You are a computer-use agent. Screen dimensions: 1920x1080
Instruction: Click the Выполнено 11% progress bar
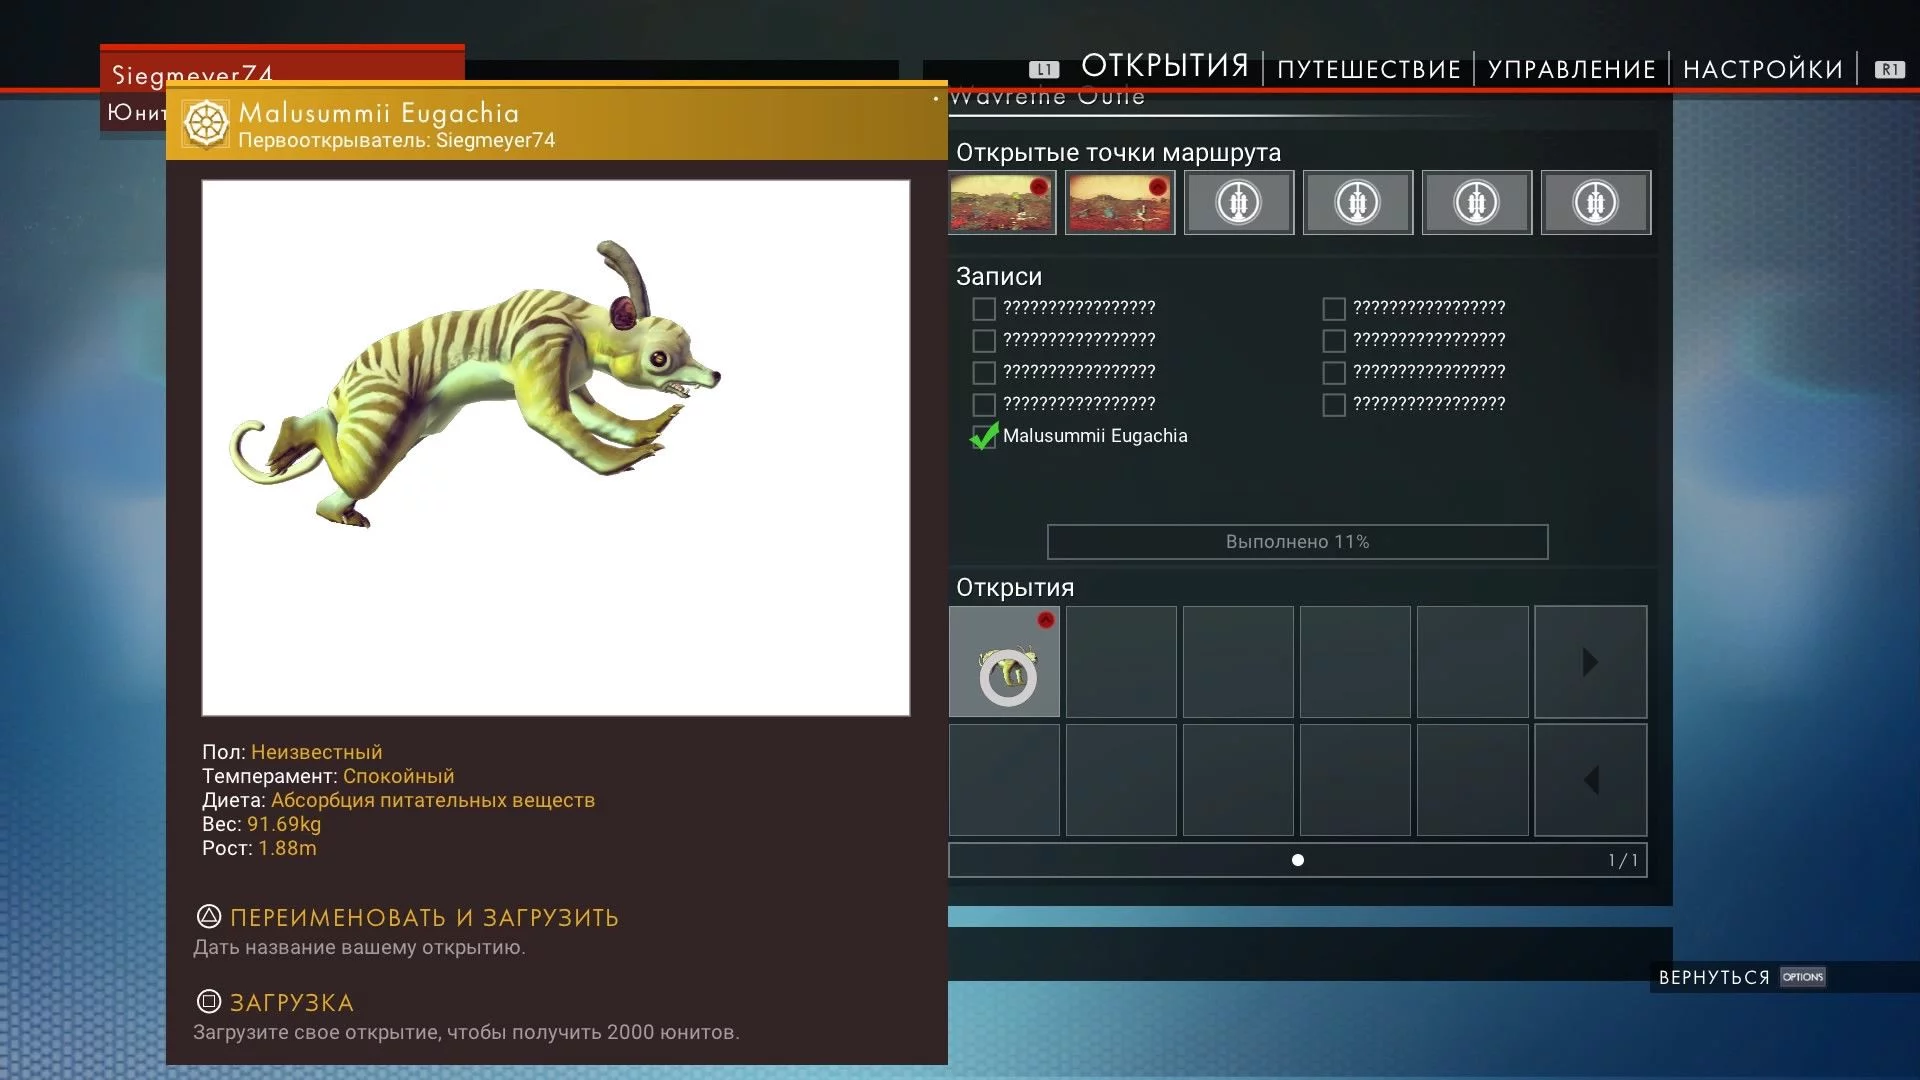tap(1297, 542)
